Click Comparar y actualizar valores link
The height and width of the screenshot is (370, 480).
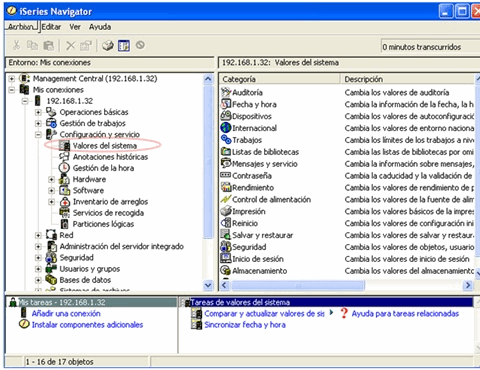(x=264, y=313)
